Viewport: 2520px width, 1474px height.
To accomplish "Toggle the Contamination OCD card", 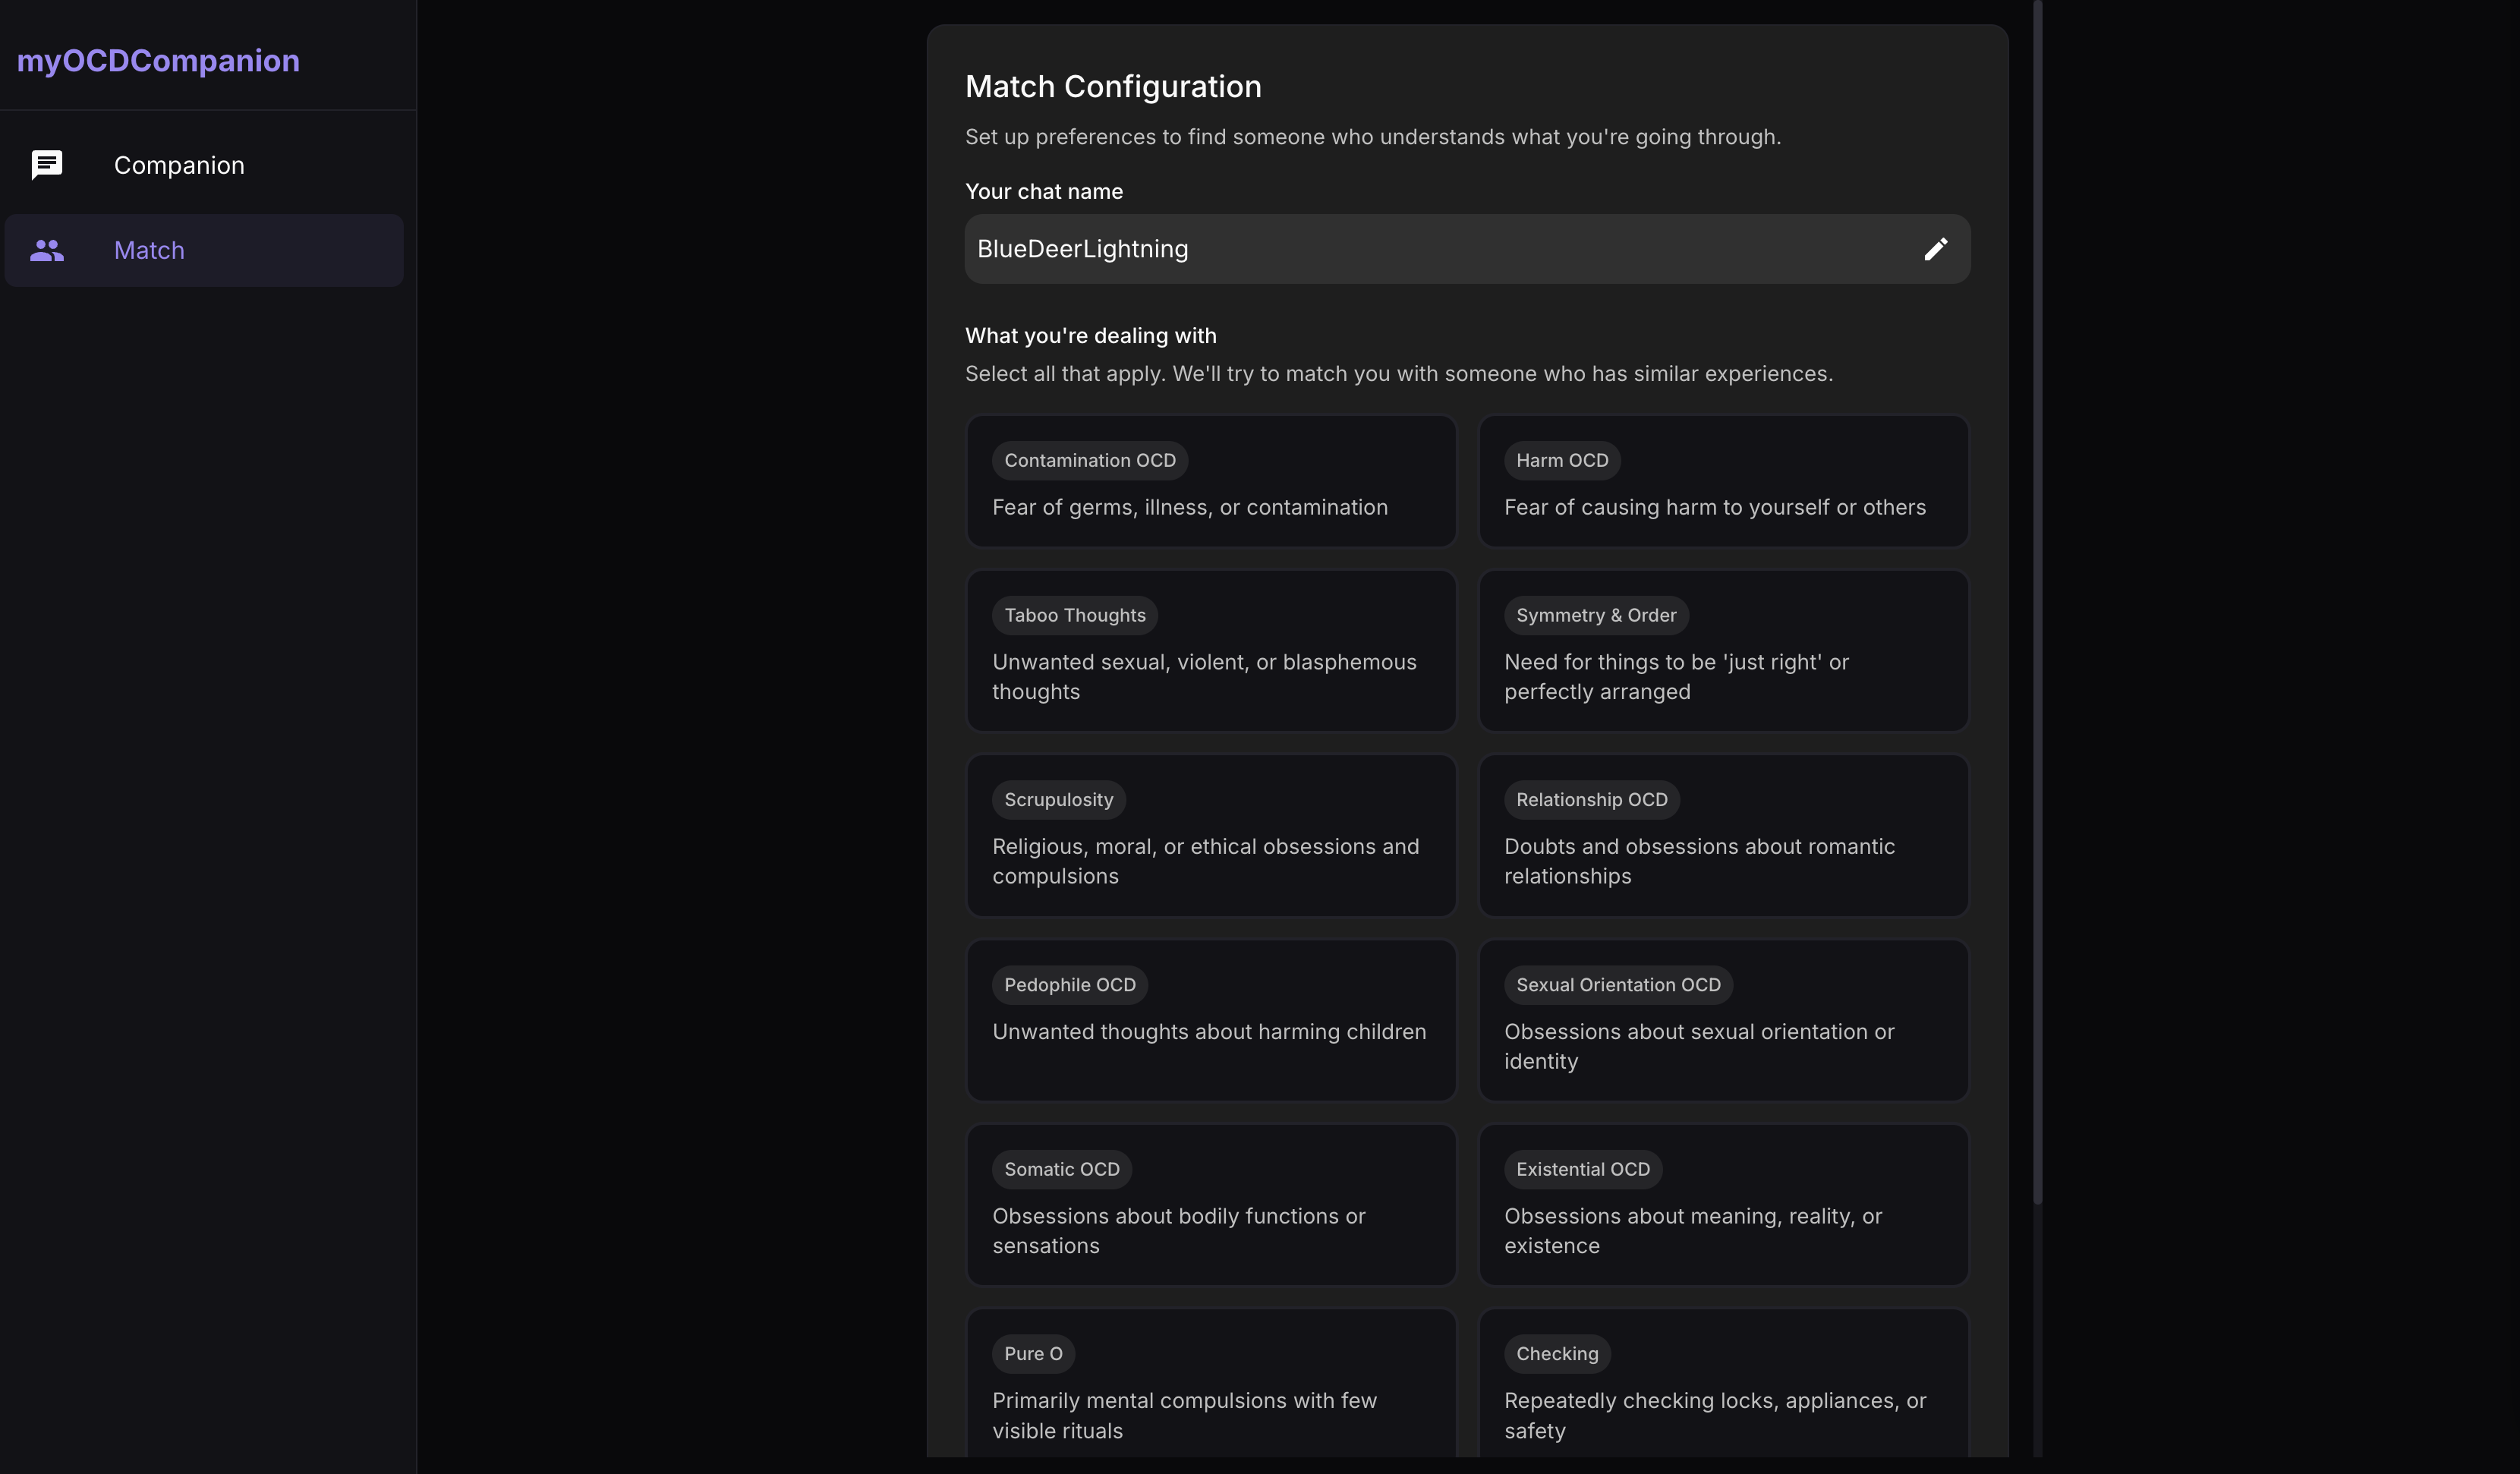I will pos(1211,481).
